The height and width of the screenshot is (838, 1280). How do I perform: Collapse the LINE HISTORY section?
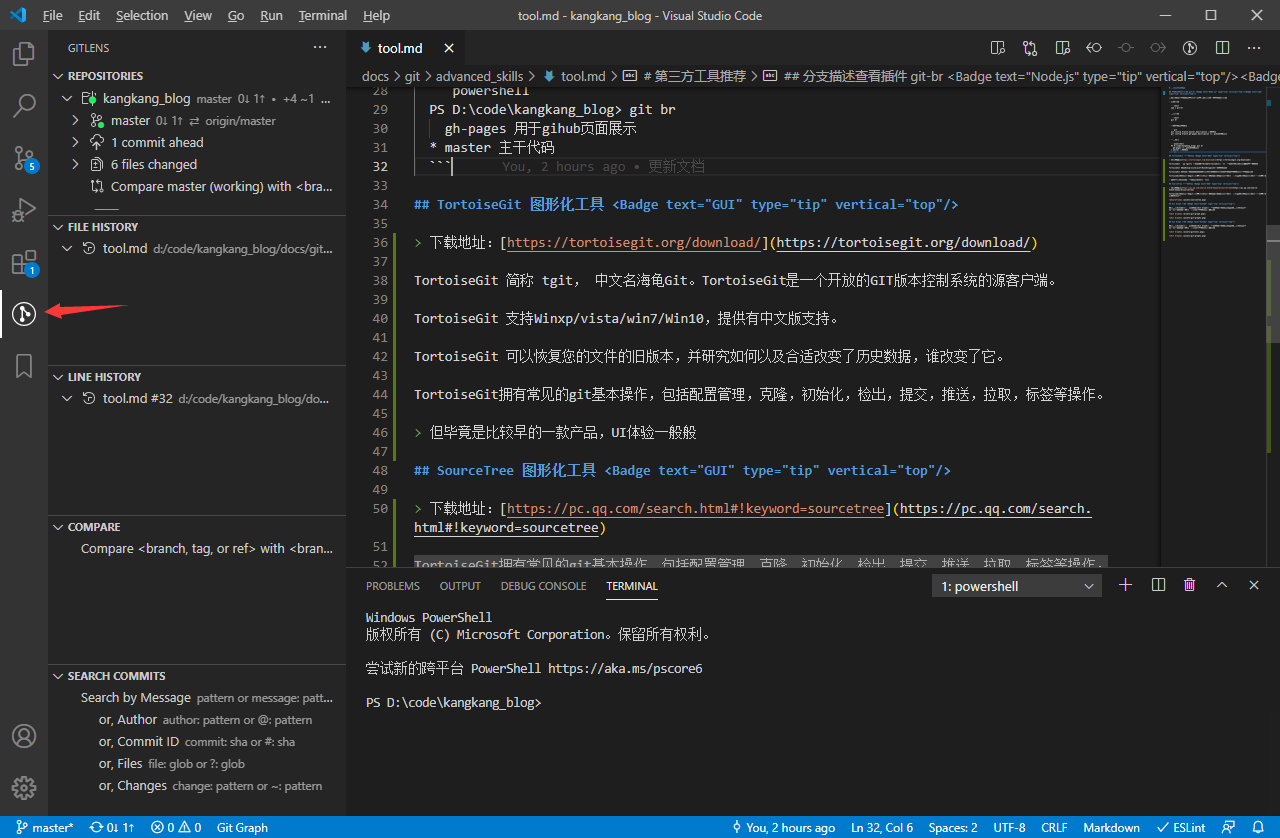point(58,377)
